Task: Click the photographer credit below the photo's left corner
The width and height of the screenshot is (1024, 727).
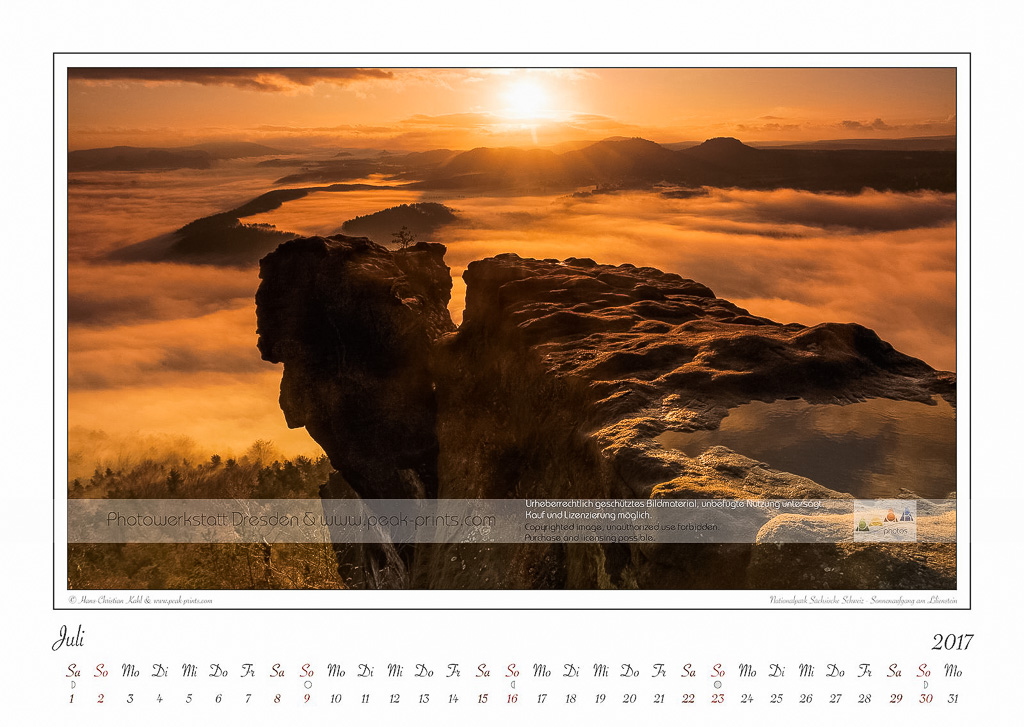Action: (140, 600)
